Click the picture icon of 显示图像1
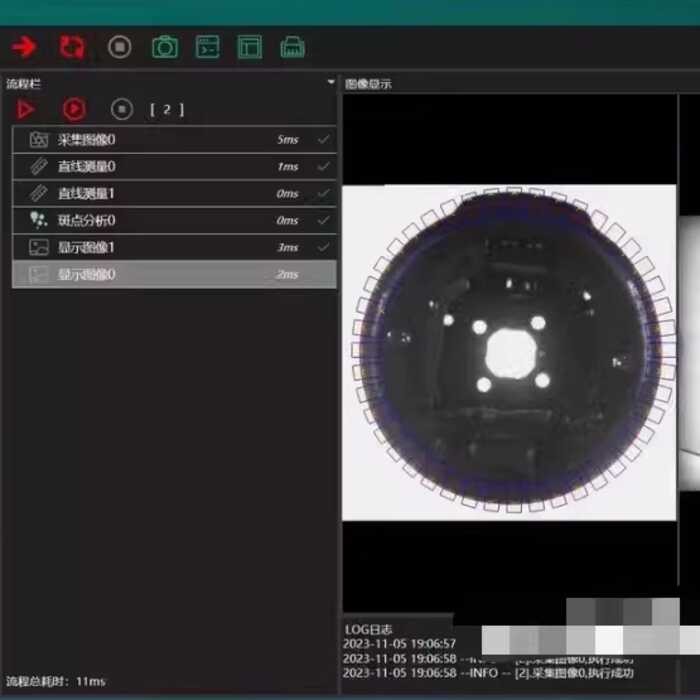The width and height of the screenshot is (700, 700). 39,247
